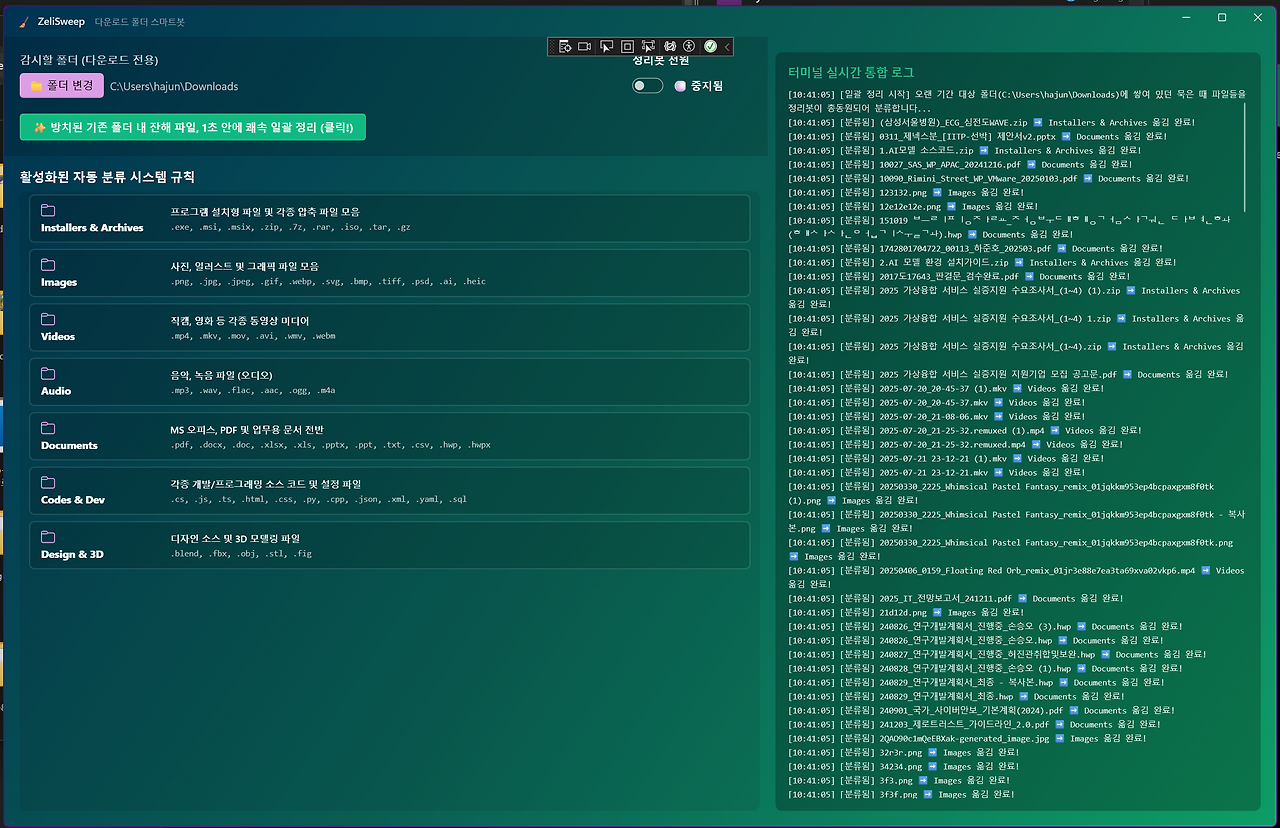The image size is (1280, 828).
Task: Click the purple 중지됨 status indicator dot
Action: click(680, 86)
